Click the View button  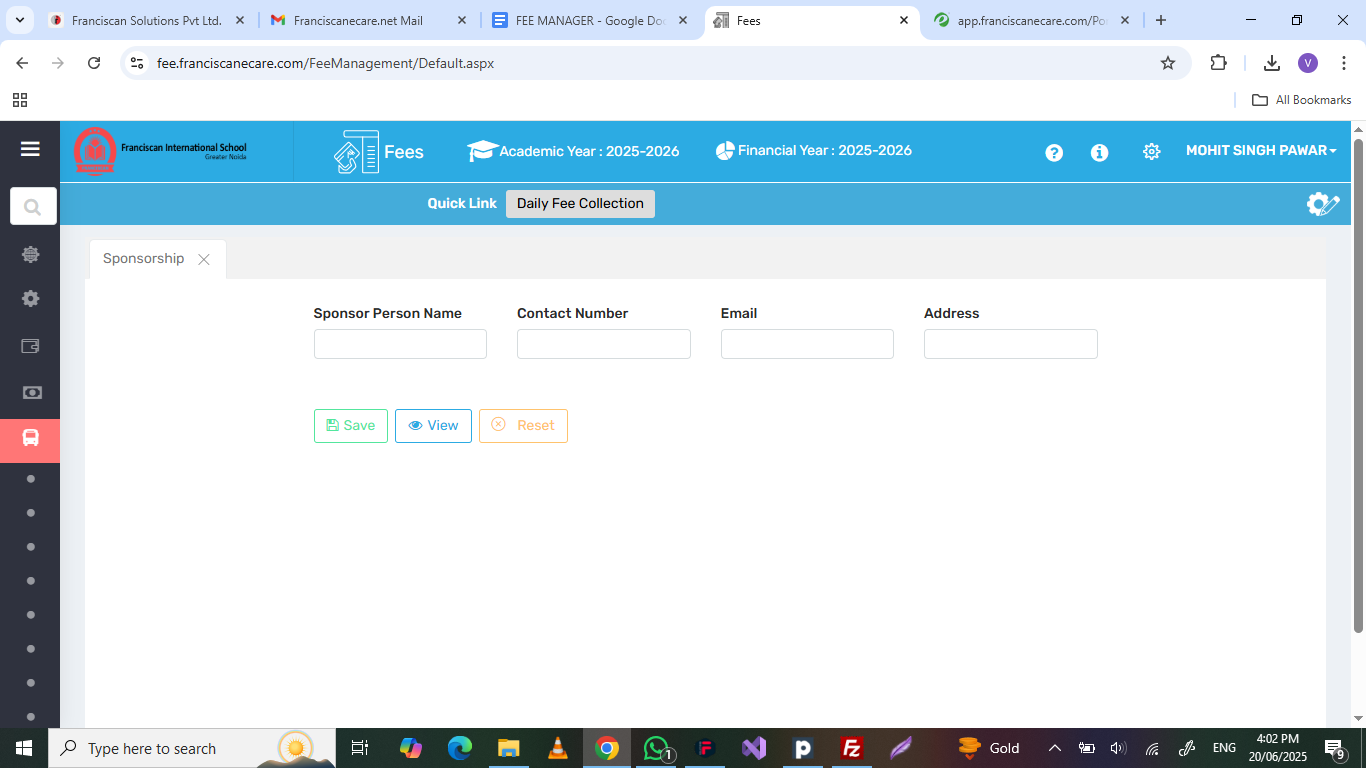point(433,426)
